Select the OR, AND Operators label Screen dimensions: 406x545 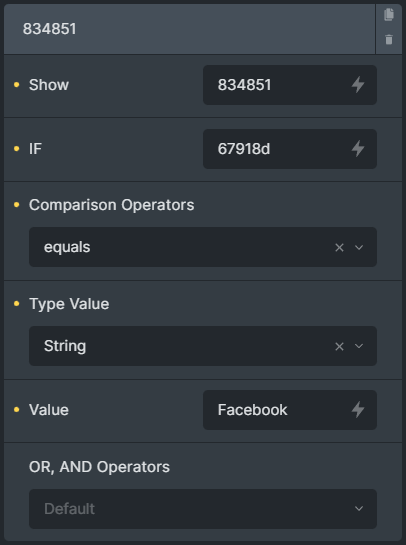99,467
